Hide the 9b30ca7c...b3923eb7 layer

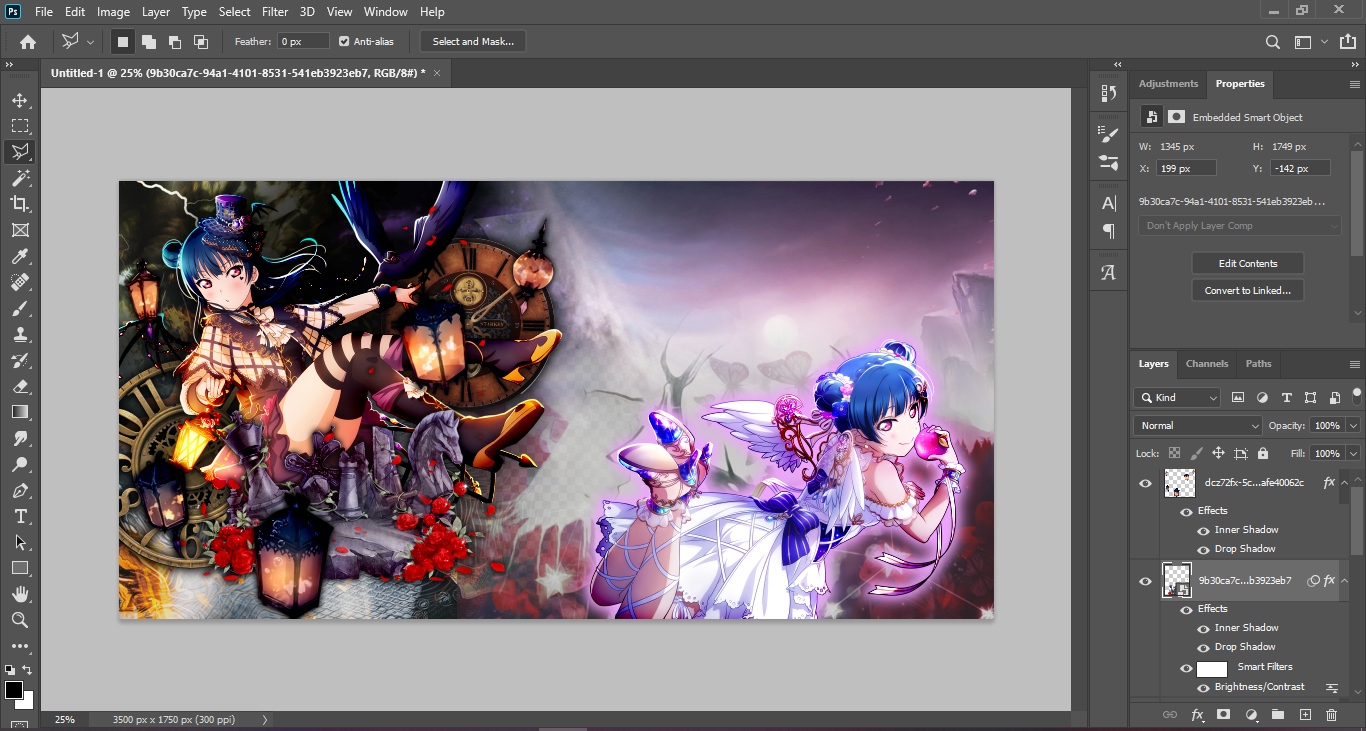(x=1146, y=581)
